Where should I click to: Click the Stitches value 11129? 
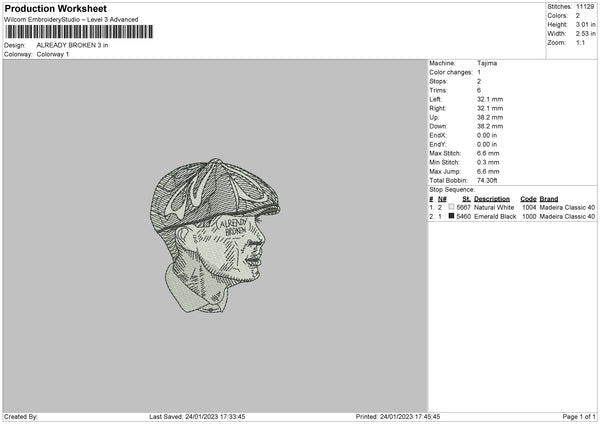(585, 7)
